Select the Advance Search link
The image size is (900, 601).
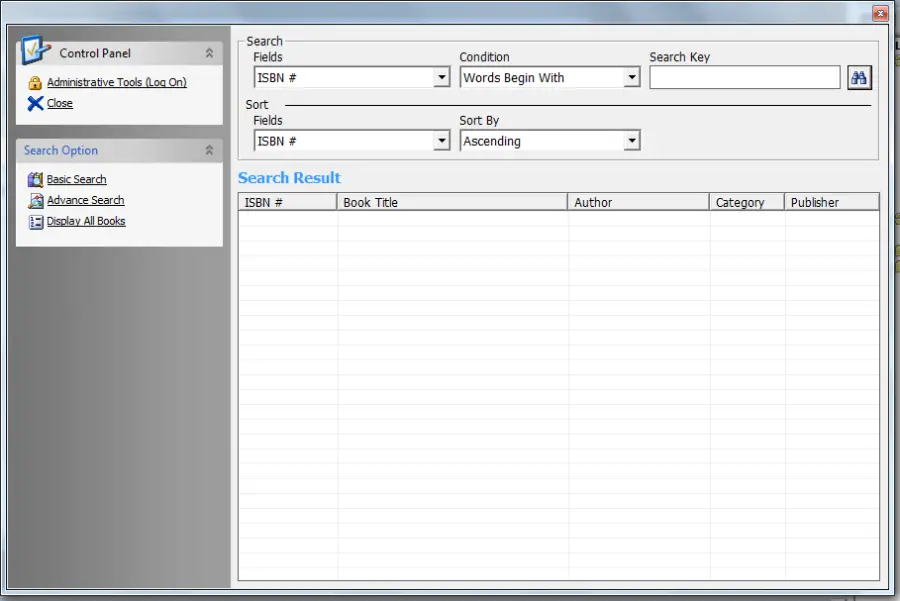coord(86,200)
